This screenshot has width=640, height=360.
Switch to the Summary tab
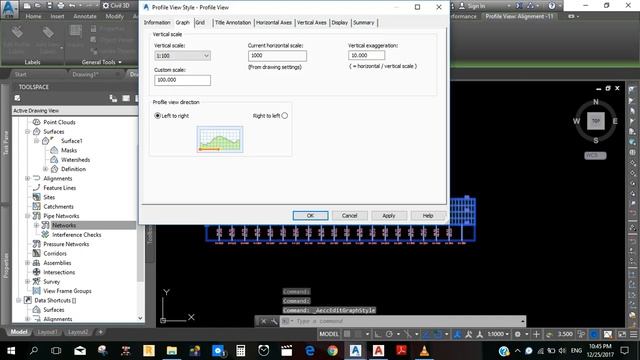click(364, 22)
